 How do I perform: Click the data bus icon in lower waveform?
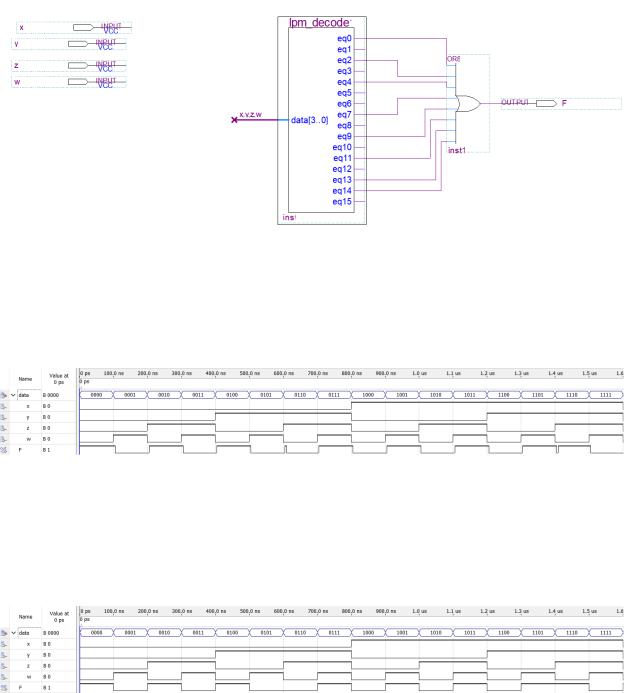coord(4,633)
